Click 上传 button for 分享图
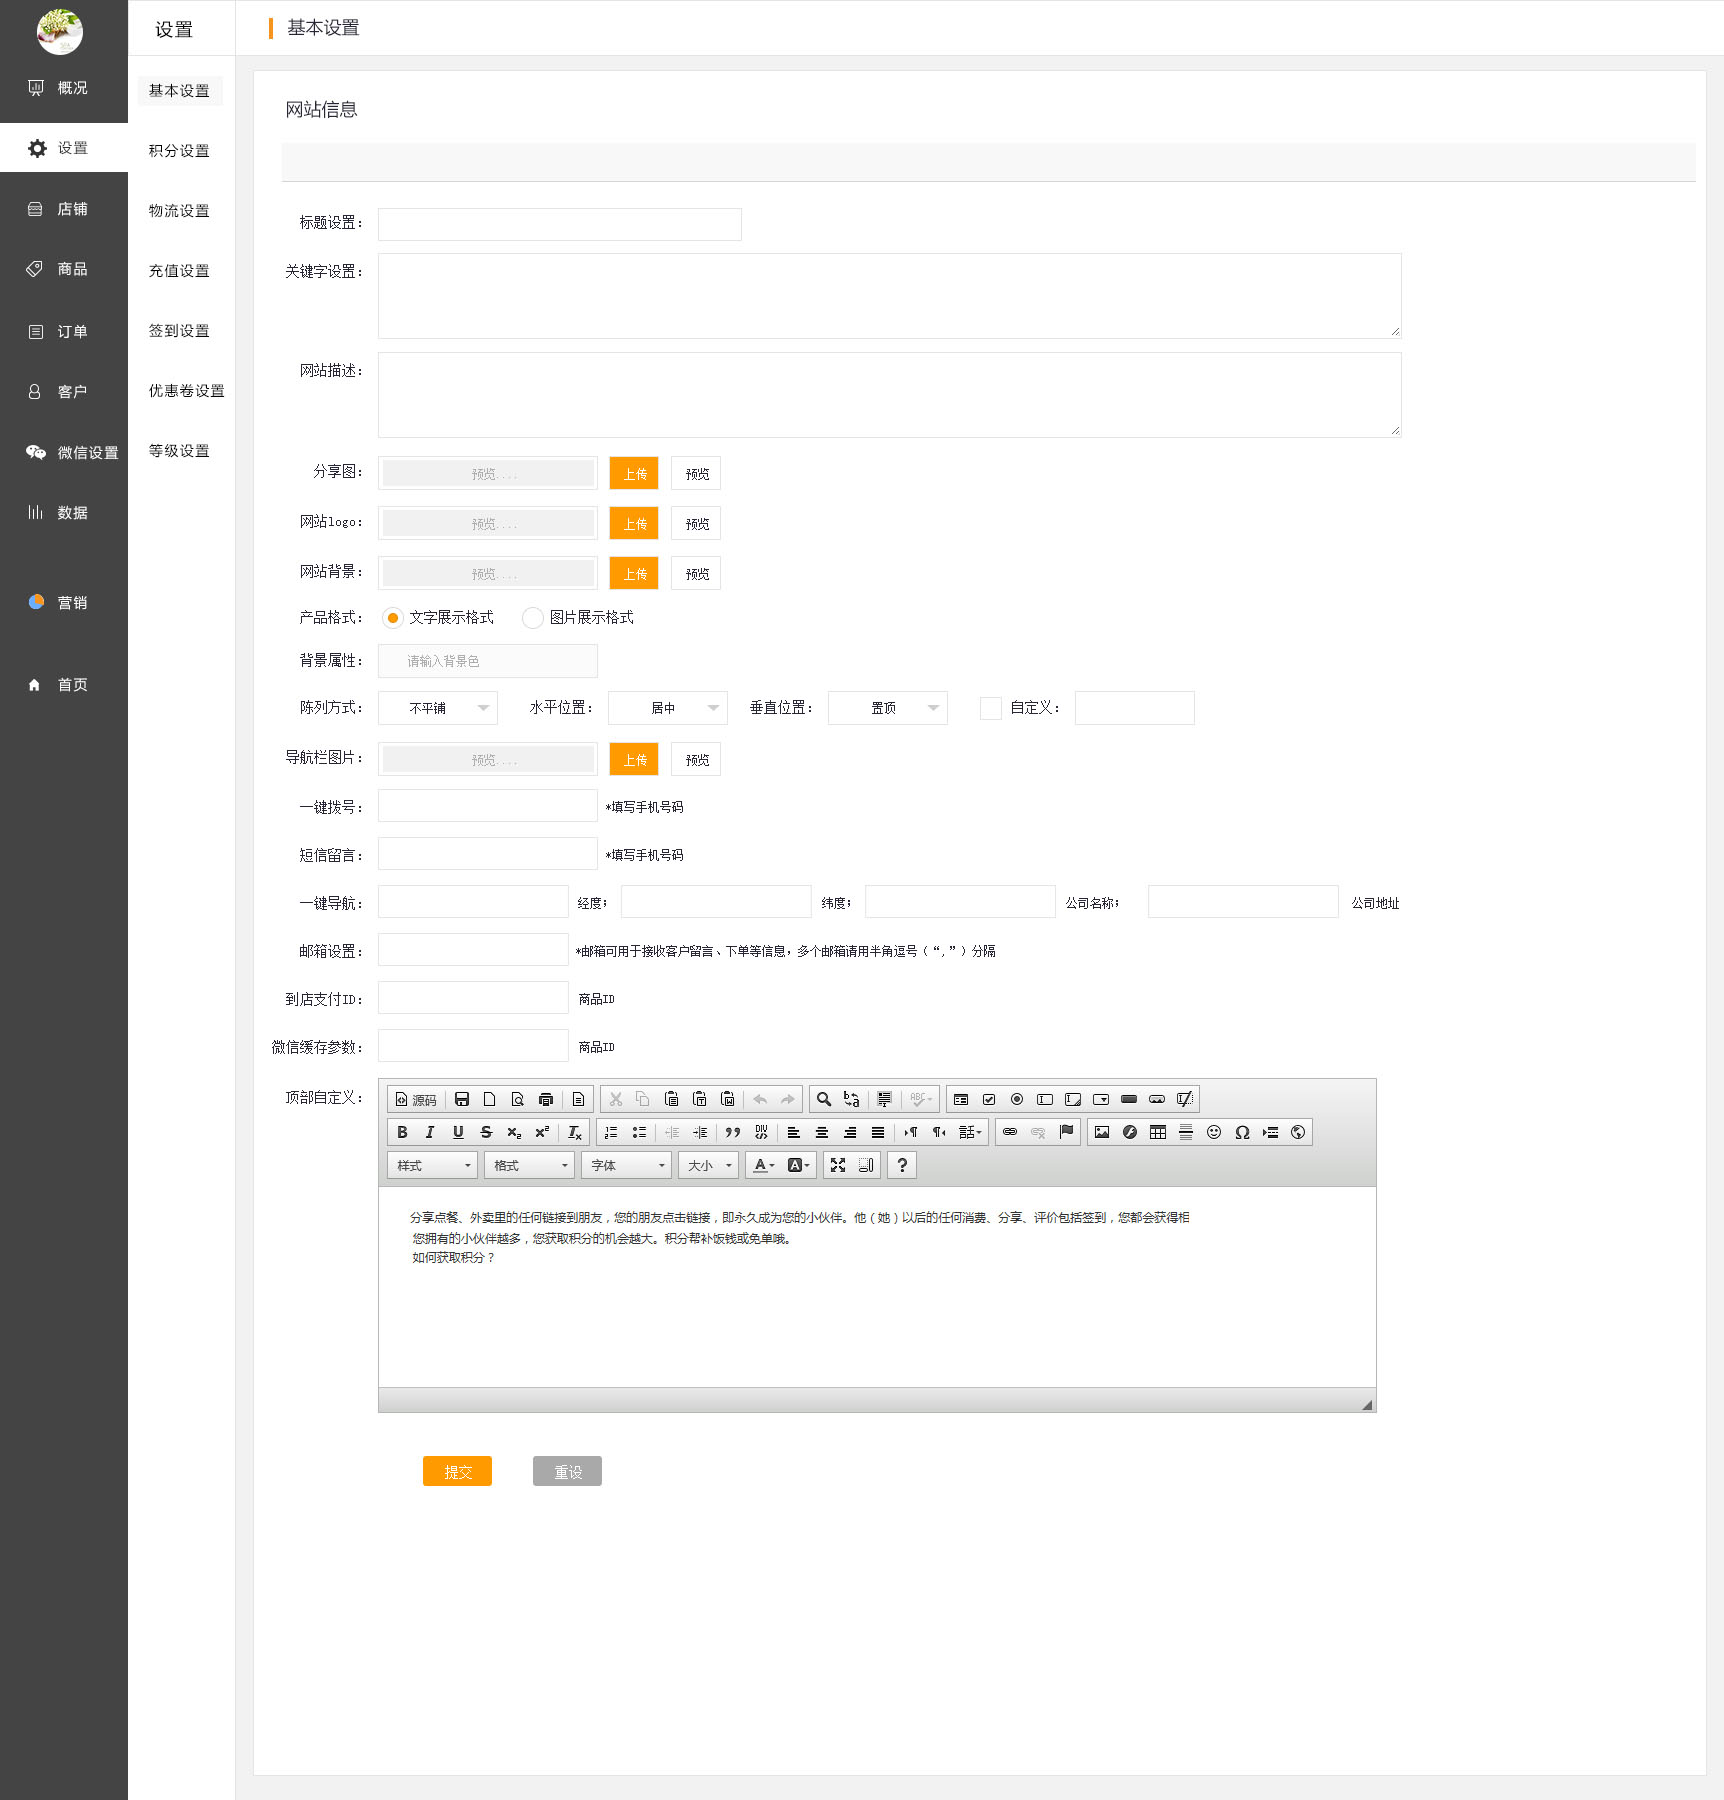The height and width of the screenshot is (1800, 1724). 634,474
